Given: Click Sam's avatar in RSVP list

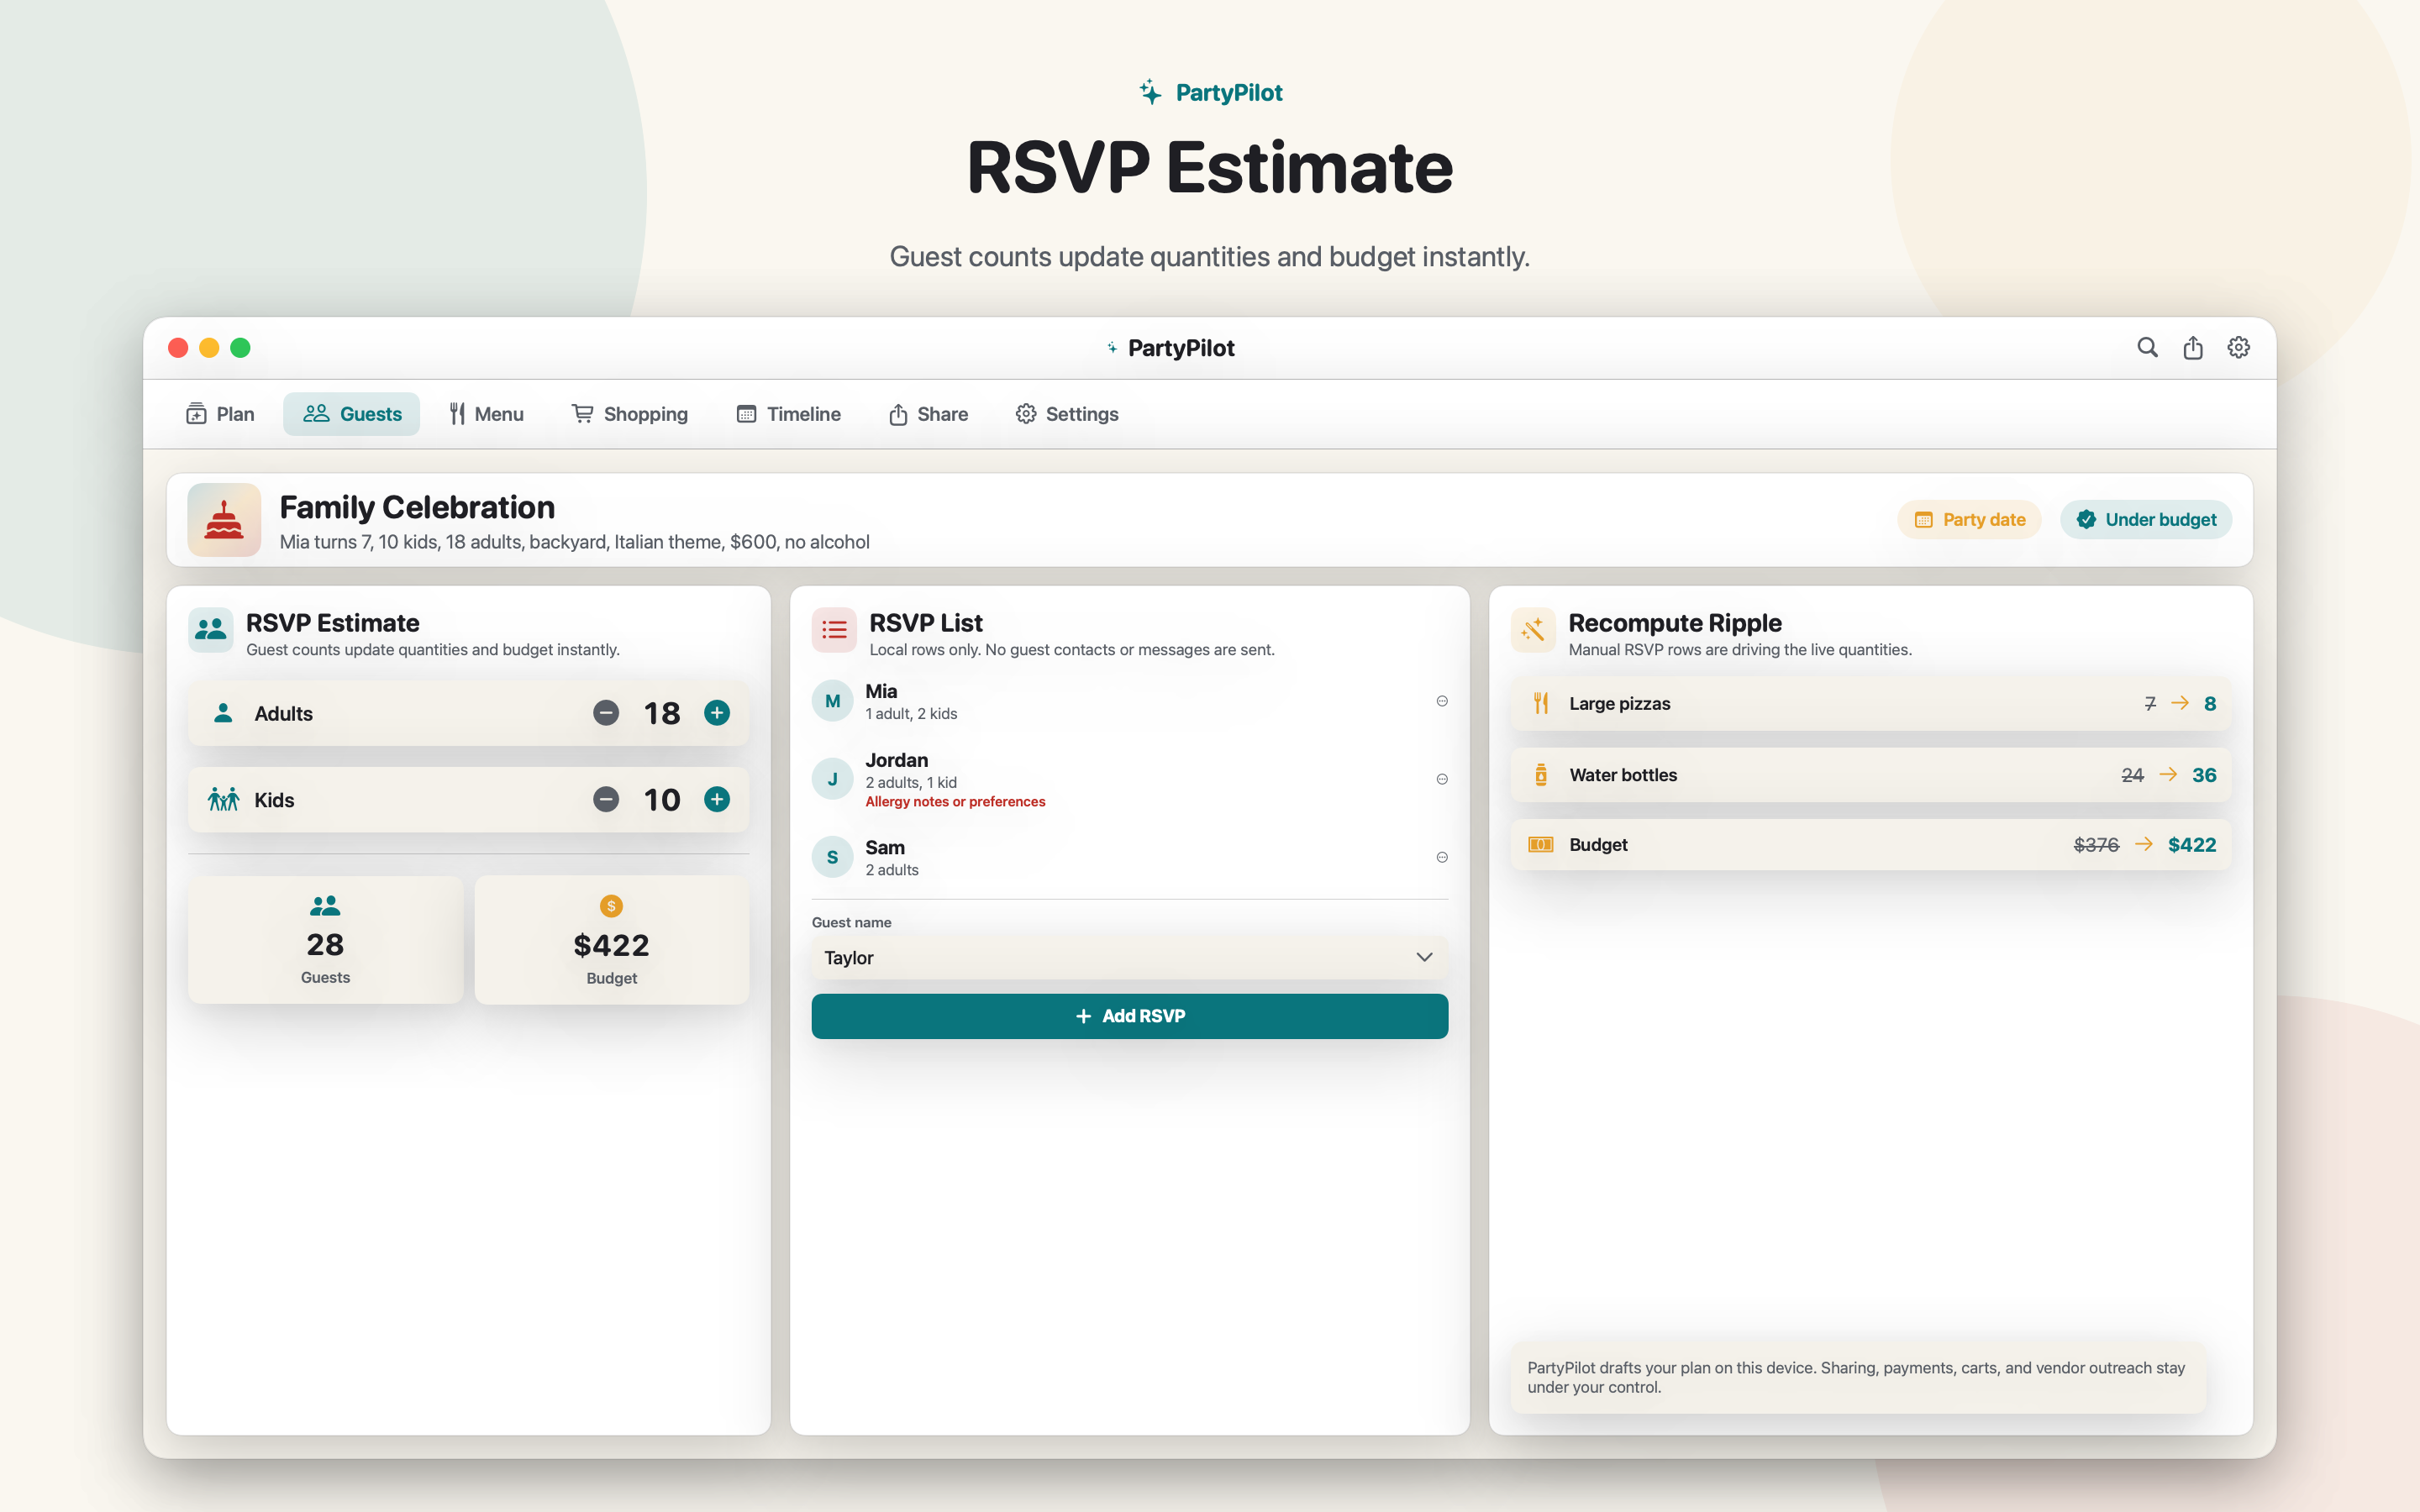Looking at the screenshot, I should (x=833, y=857).
